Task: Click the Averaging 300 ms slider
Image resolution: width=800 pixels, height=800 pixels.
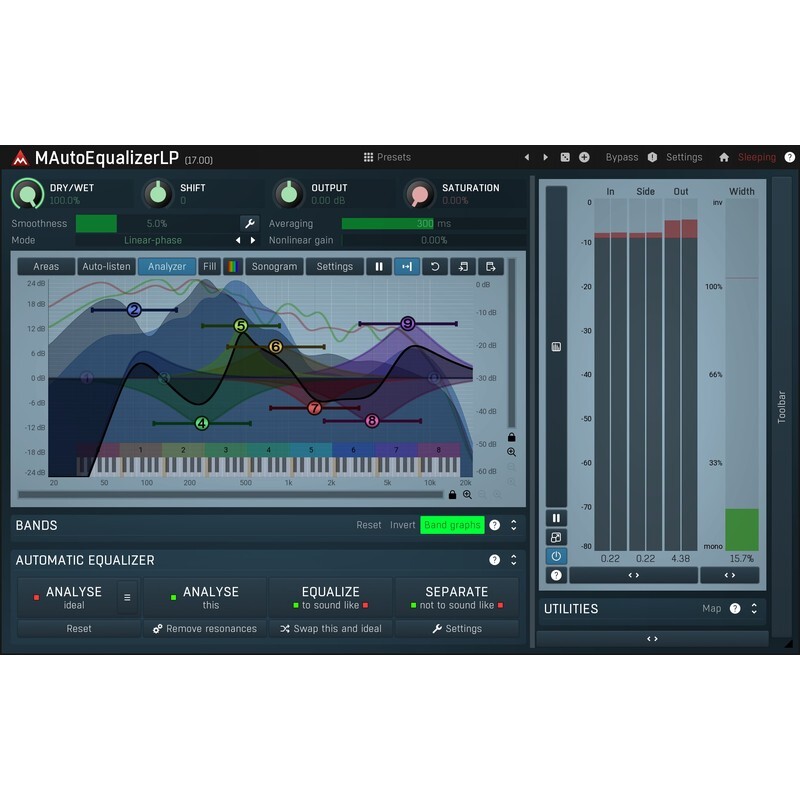Action: click(434, 223)
